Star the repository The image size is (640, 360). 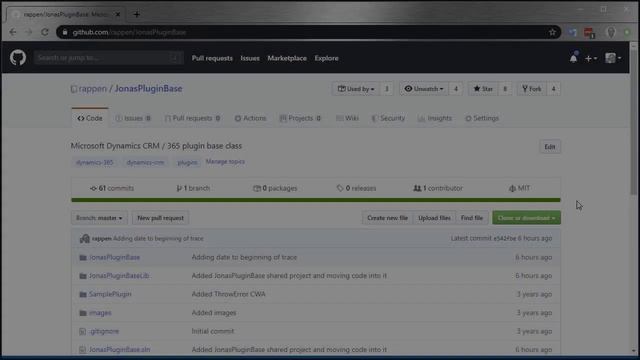(483, 89)
